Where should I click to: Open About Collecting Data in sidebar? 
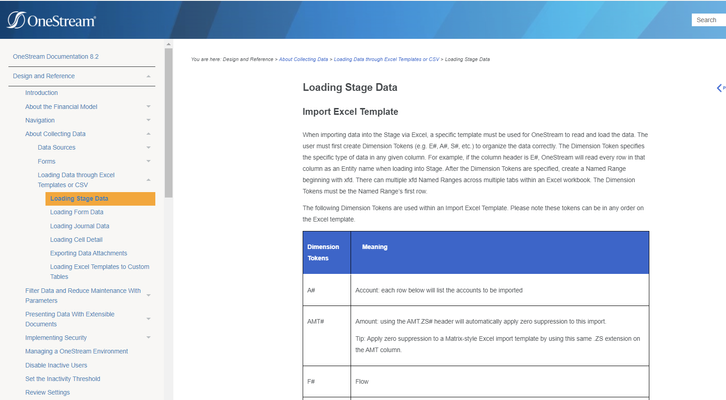tap(55, 134)
